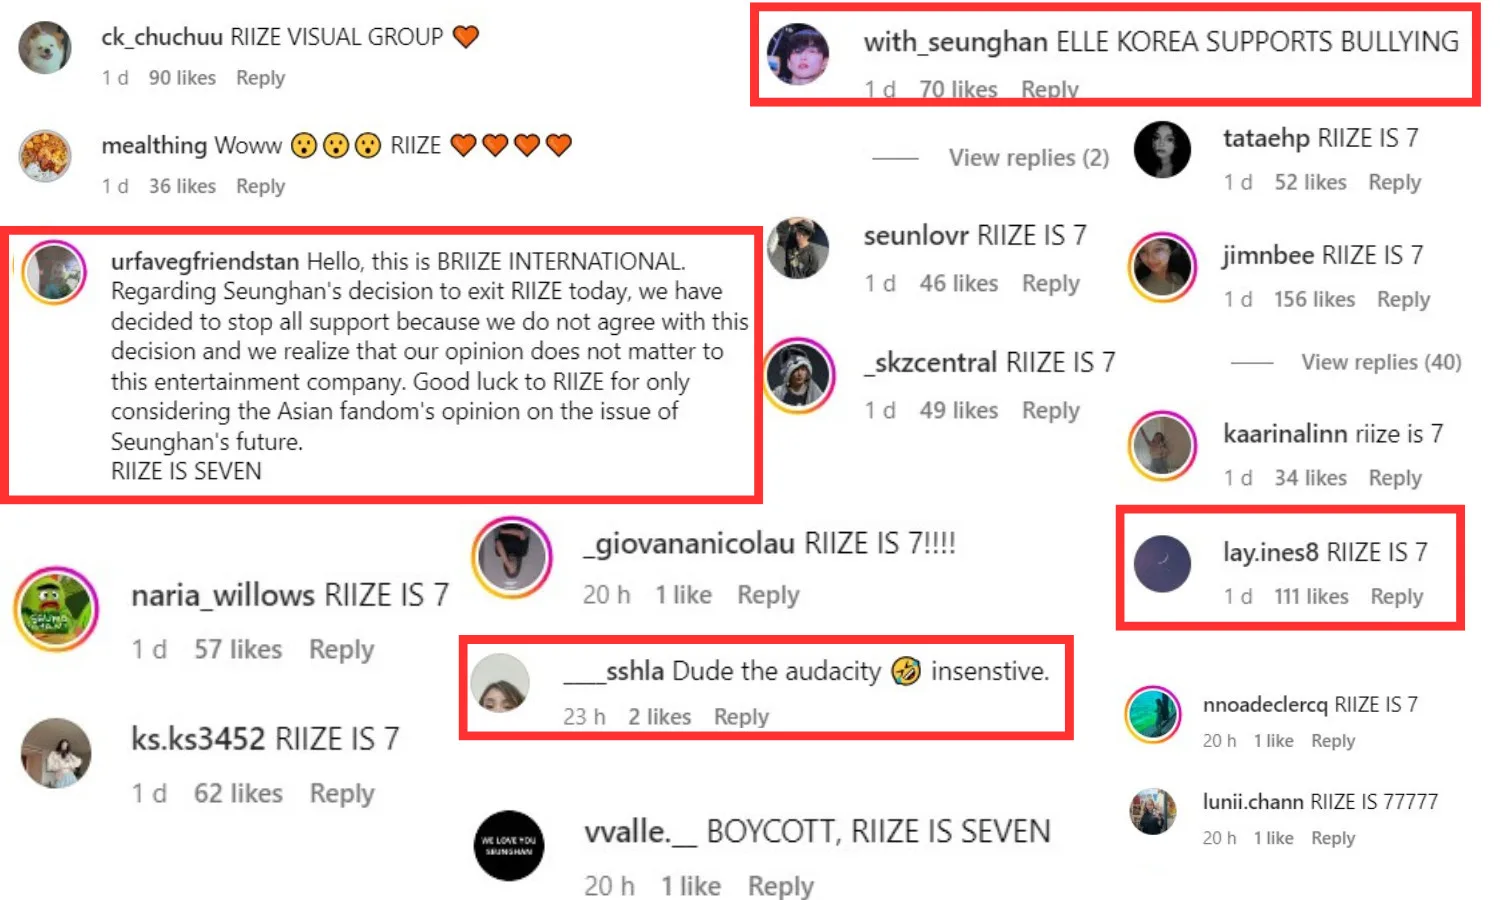Viewport: 1500px width, 900px height.
Task: Open naria_willows' green cartoon avatar
Action: pos(57,609)
